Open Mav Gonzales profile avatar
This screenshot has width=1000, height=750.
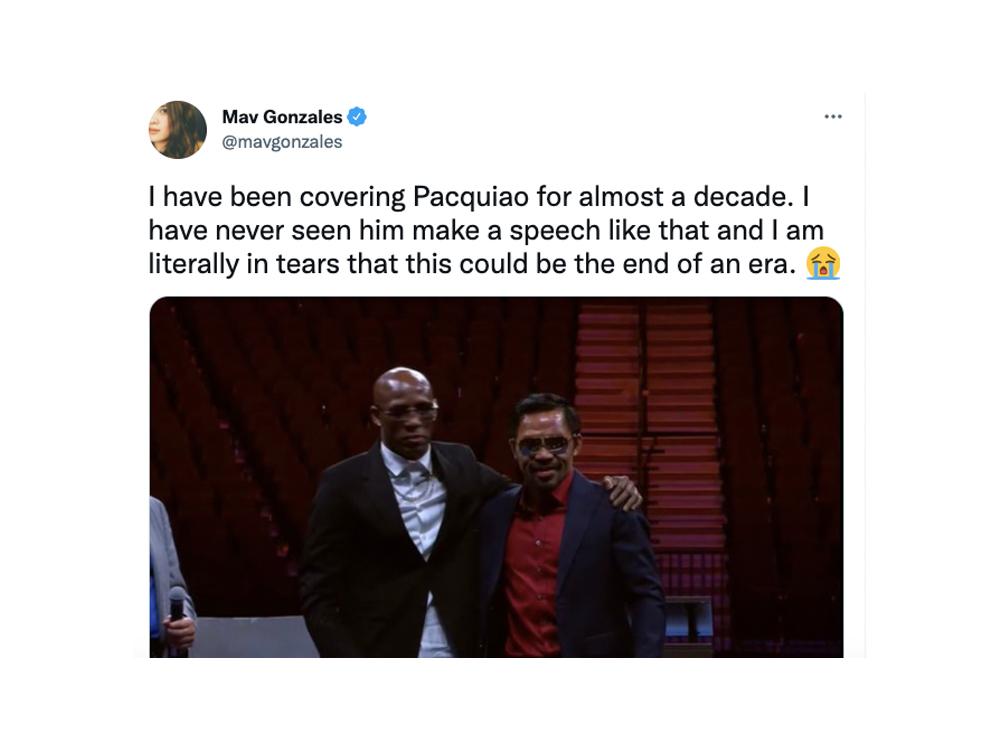178,130
